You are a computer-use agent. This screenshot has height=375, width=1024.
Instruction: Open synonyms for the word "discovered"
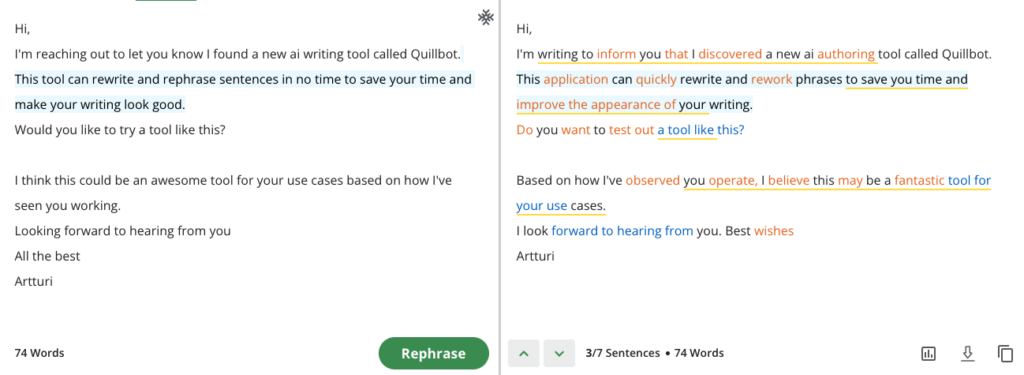[730, 54]
